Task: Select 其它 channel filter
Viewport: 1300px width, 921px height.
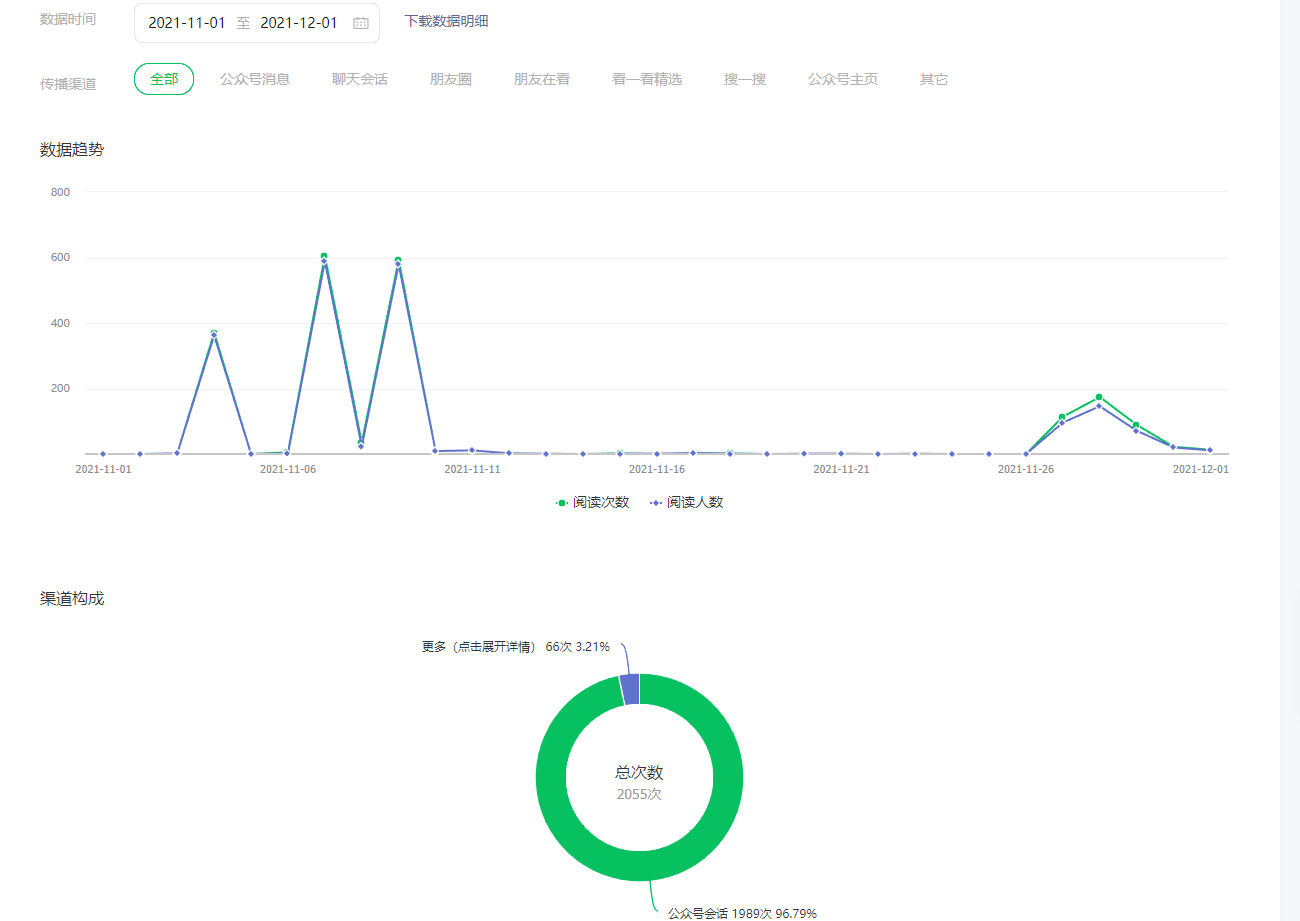Action: point(934,79)
